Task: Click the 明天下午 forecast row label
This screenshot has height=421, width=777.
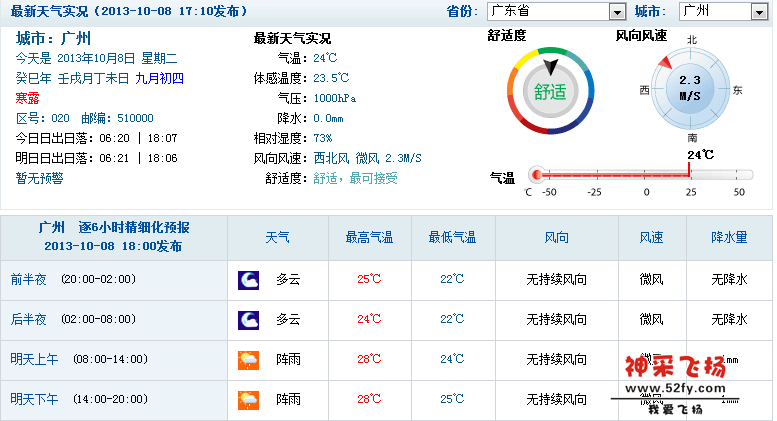Action: 34,399
